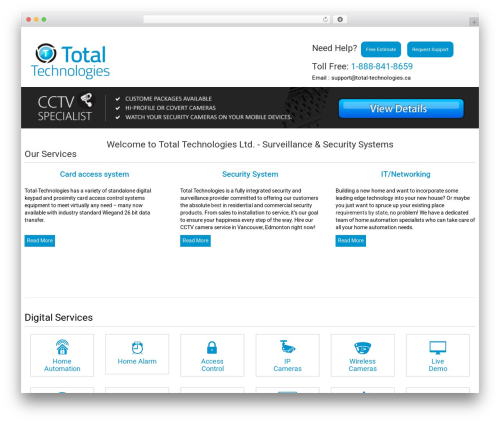Open the IT/Networking heading link
Image resolution: width=500 pixels, height=423 pixels.
tap(405, 174)
